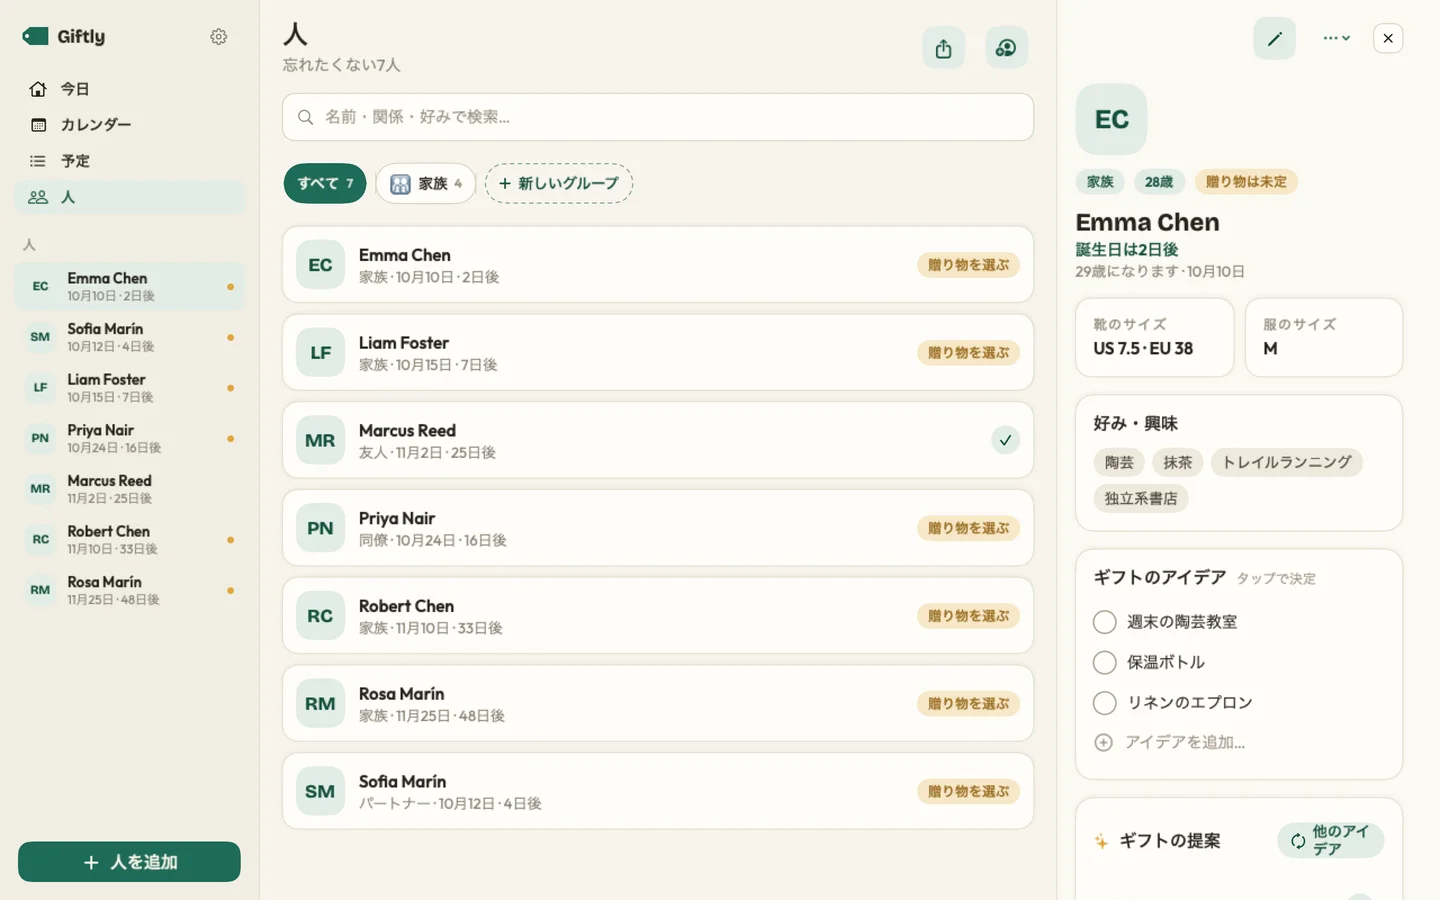1440x900 pixels.
Task: Click the share/export icon in header
Action: point(943,48)
